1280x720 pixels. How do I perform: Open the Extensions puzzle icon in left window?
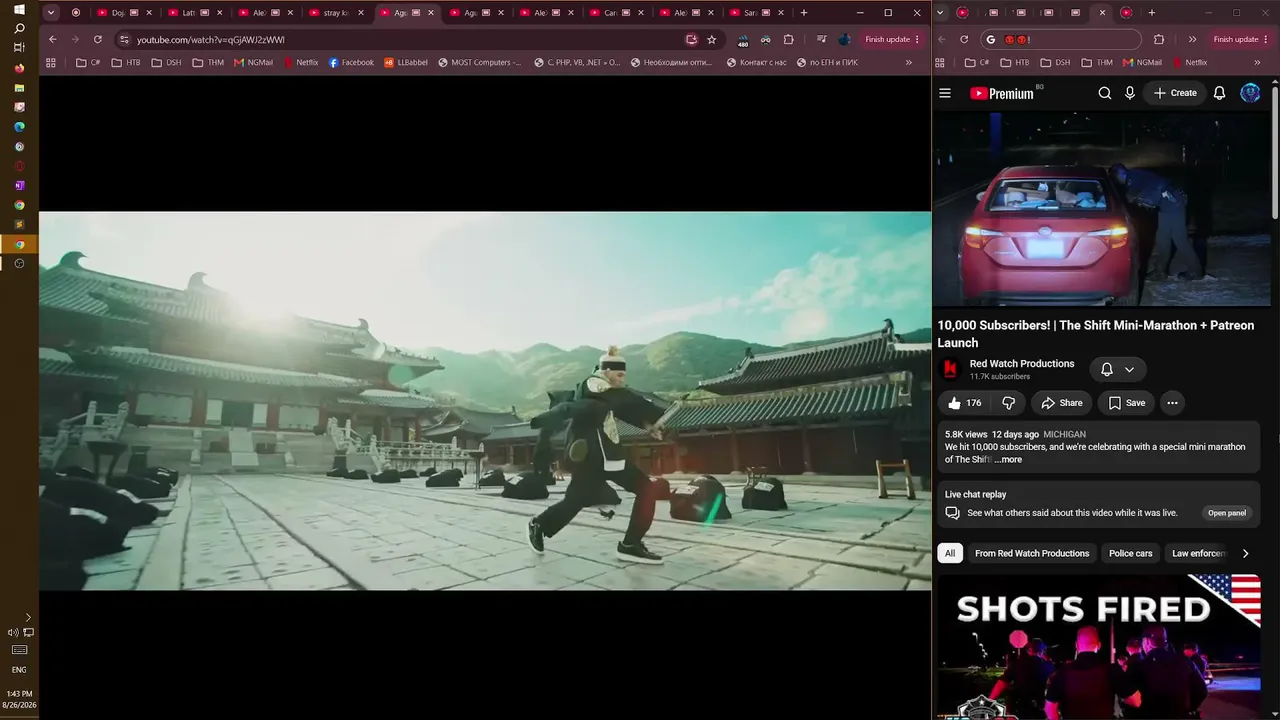788,39
